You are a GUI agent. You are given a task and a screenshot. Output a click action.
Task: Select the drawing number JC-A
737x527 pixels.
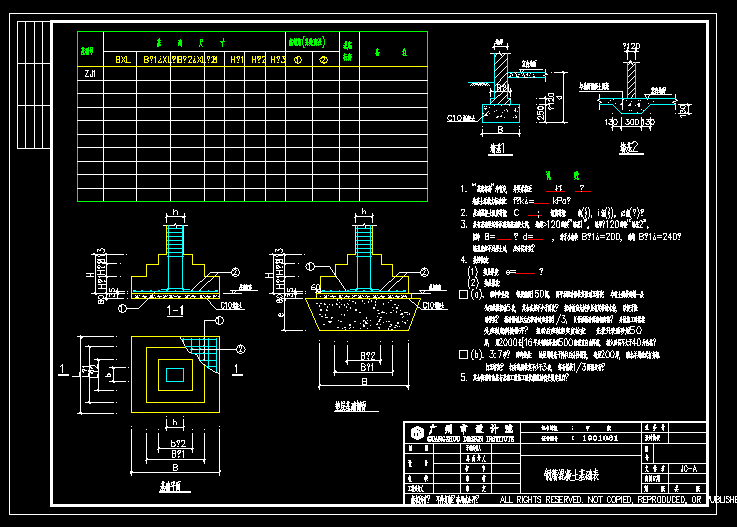point(689,468)
